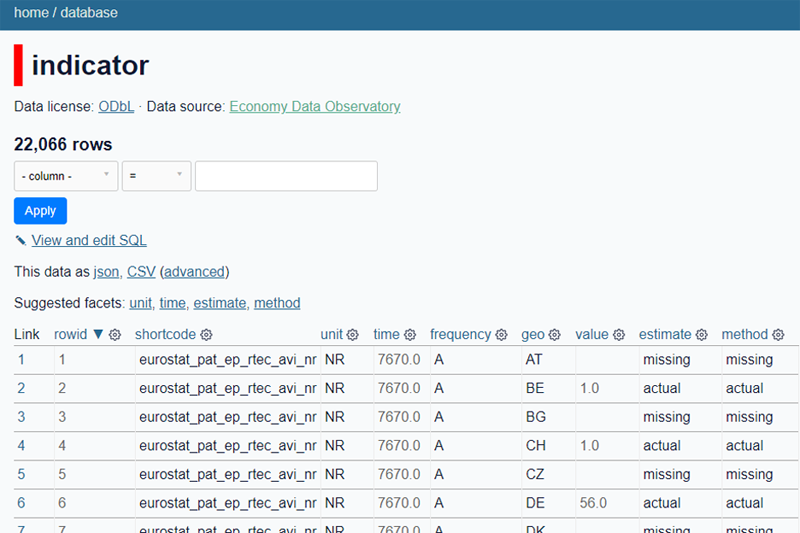Sort by the geo column header
The image size is (800, 533).
[x=533, y=335]
